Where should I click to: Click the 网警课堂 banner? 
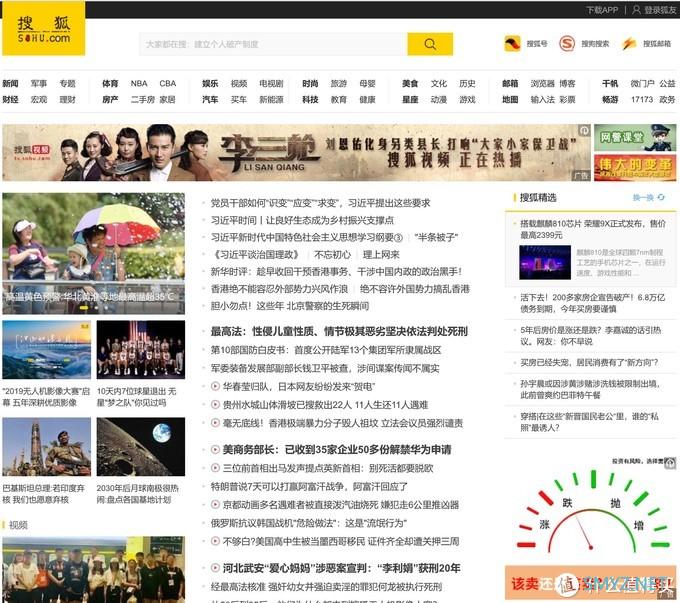point(635,138)
